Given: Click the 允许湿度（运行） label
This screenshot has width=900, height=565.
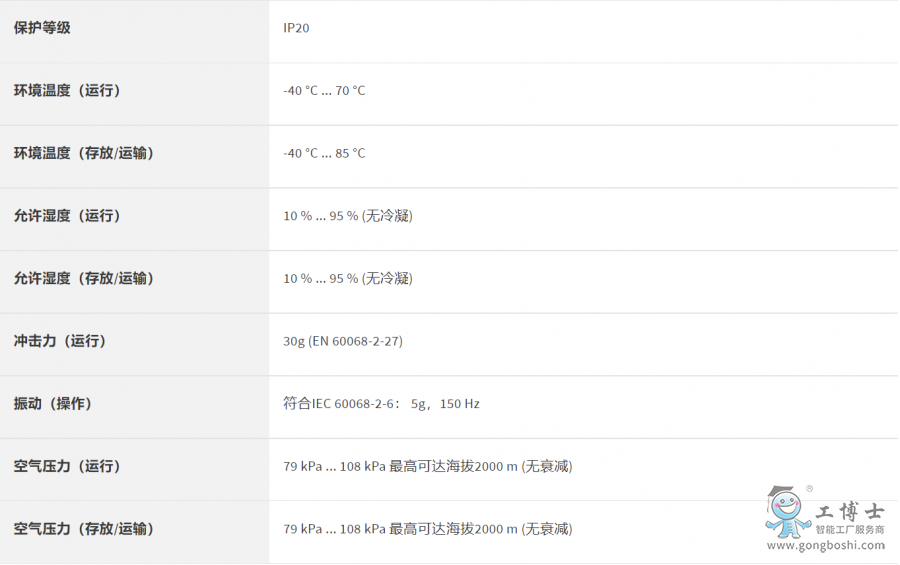Looking at the screenshot, I should click(x=67, y=216).
